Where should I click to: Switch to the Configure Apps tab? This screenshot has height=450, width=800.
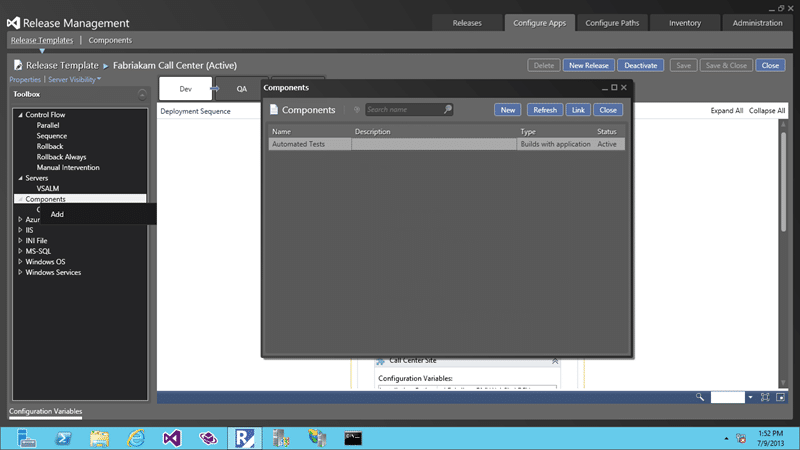539,23
